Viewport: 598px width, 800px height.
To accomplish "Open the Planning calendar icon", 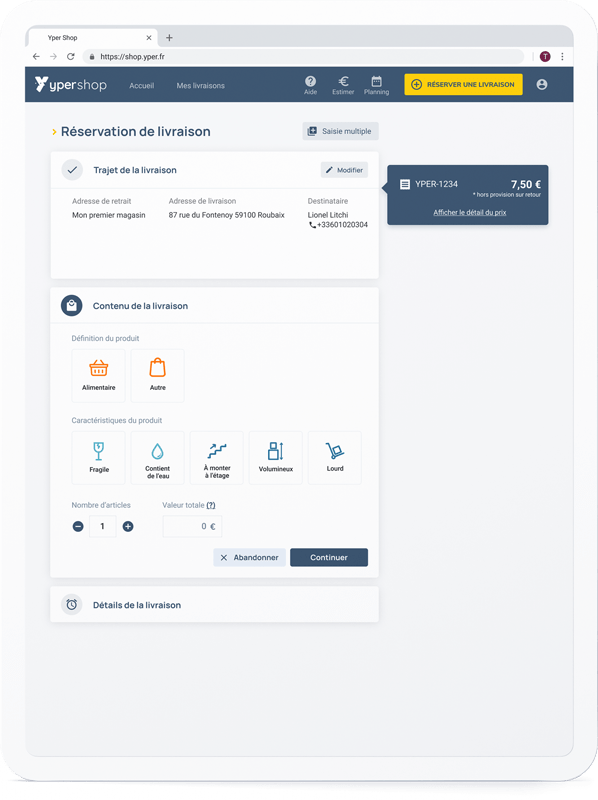I will coord(377,85).
